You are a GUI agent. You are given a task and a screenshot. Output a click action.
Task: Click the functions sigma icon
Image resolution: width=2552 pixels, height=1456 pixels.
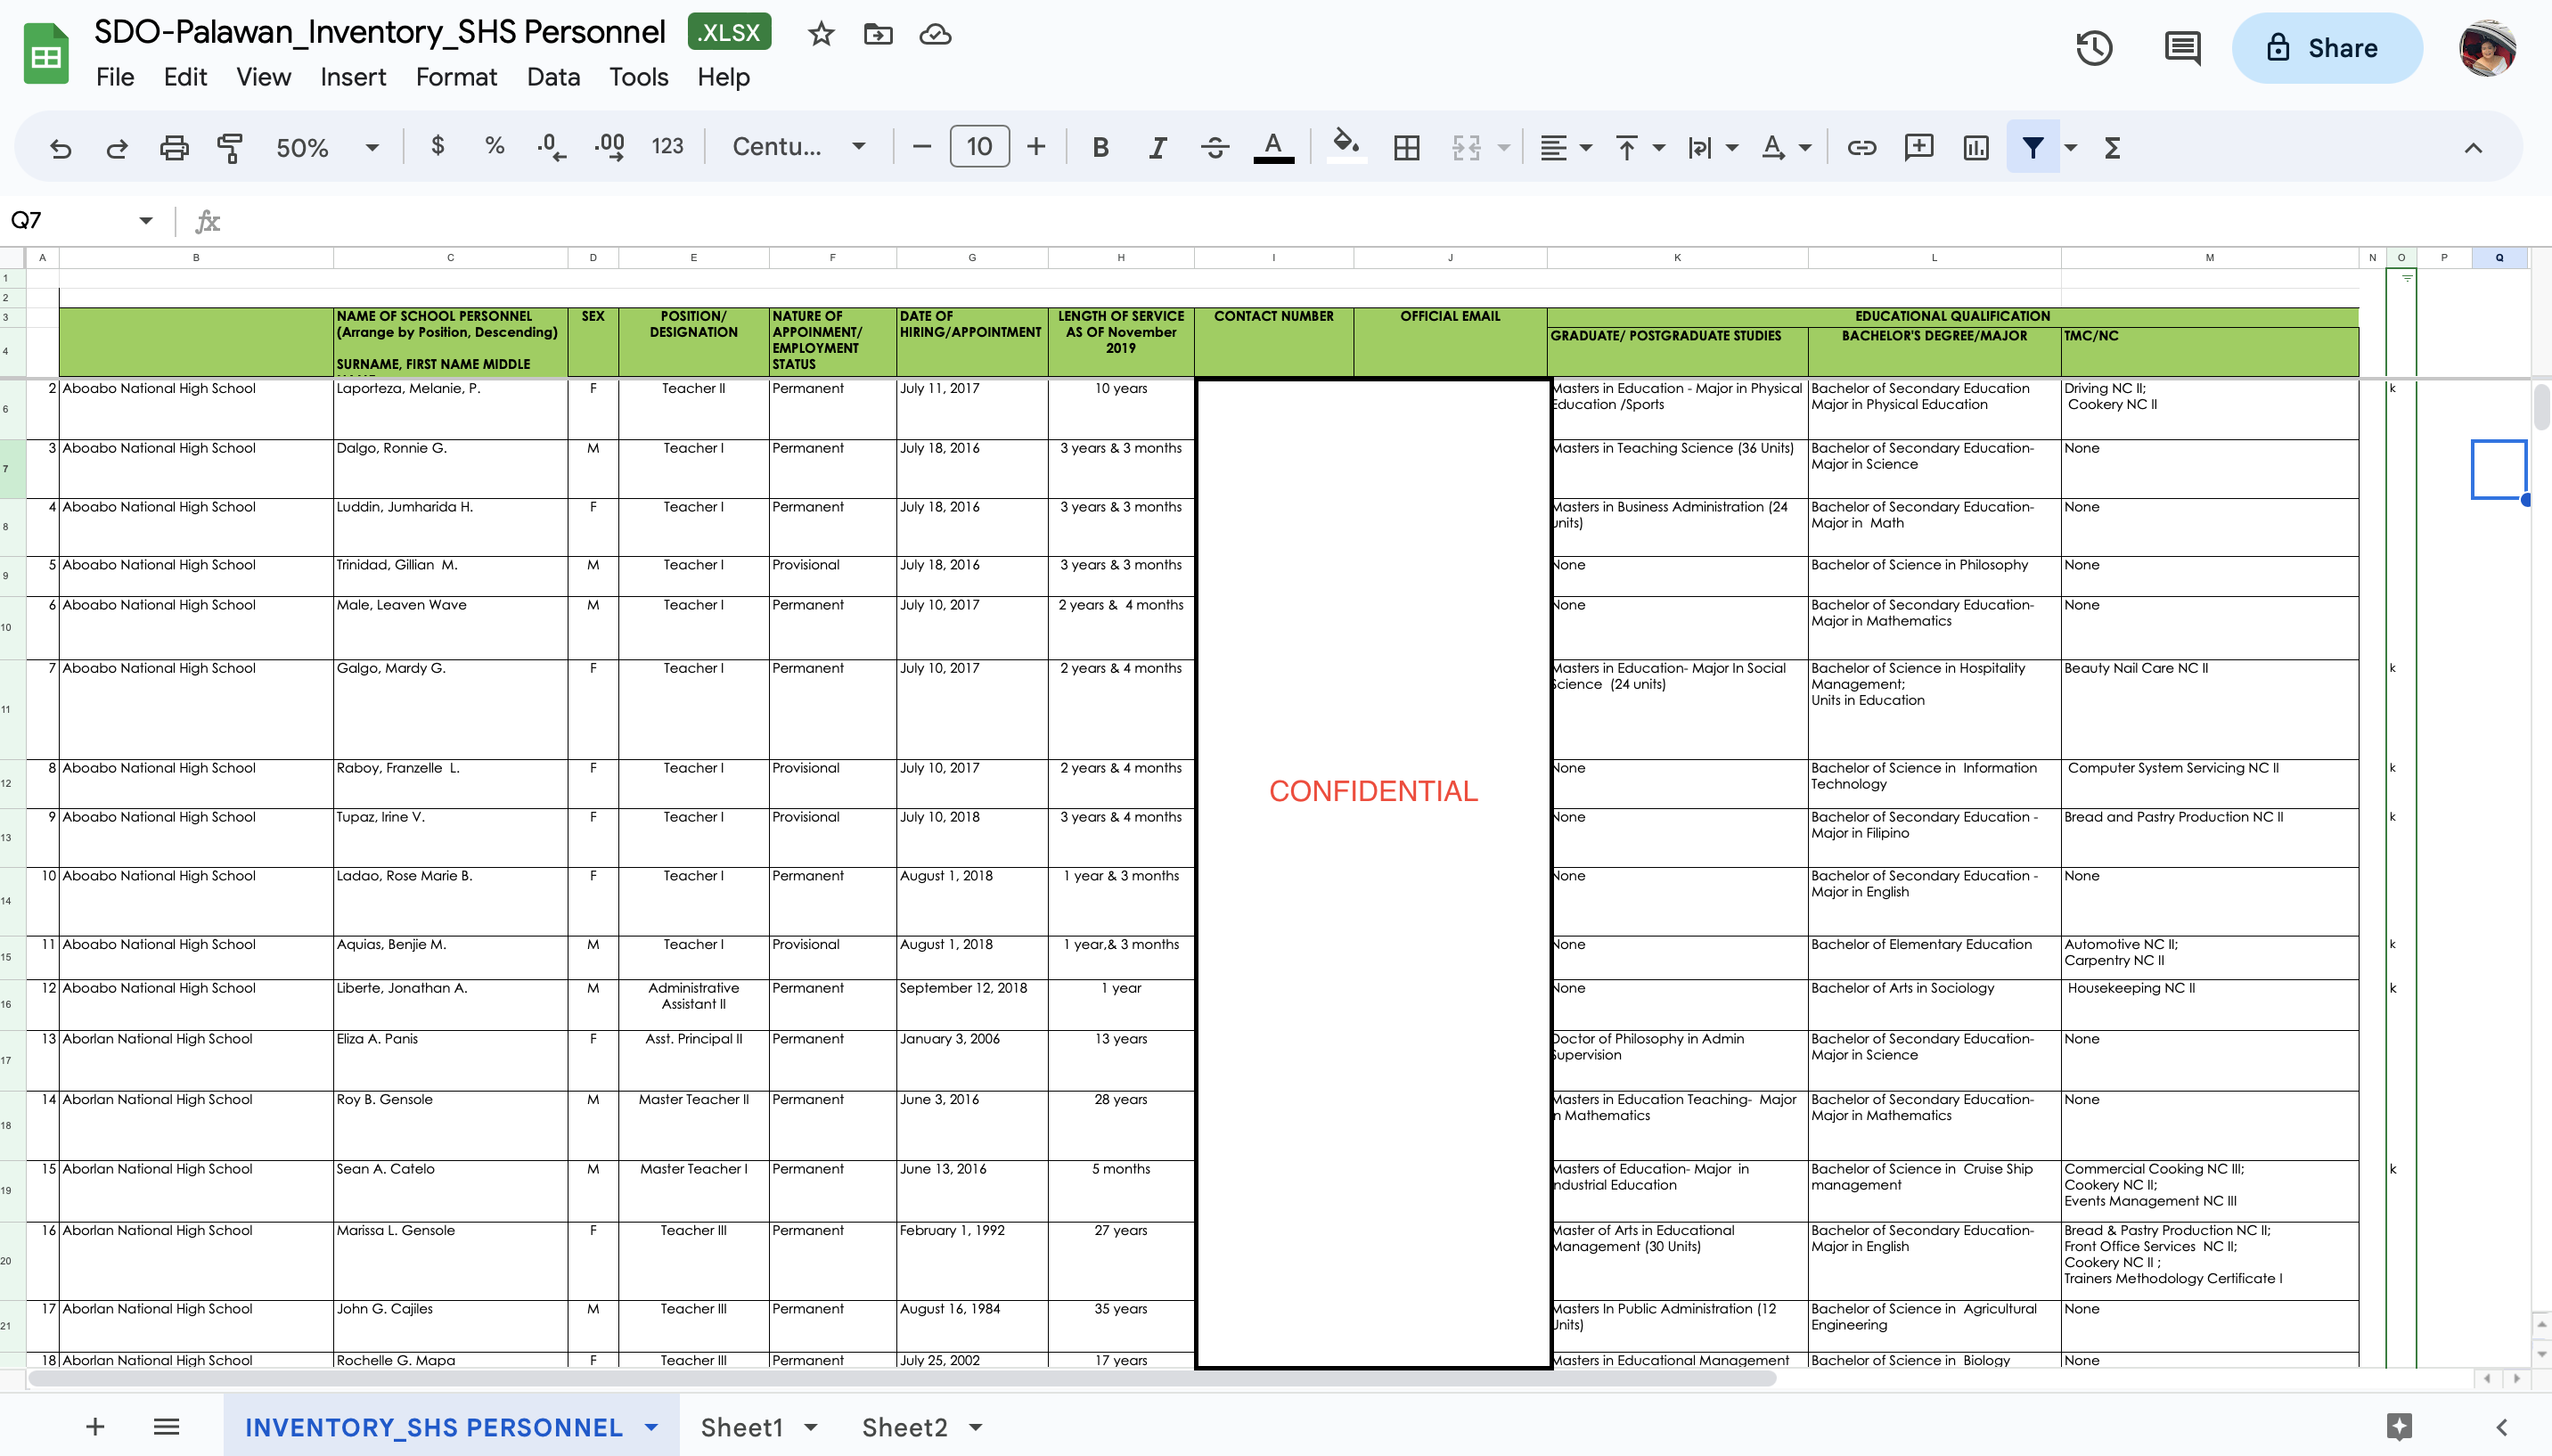2112,148
